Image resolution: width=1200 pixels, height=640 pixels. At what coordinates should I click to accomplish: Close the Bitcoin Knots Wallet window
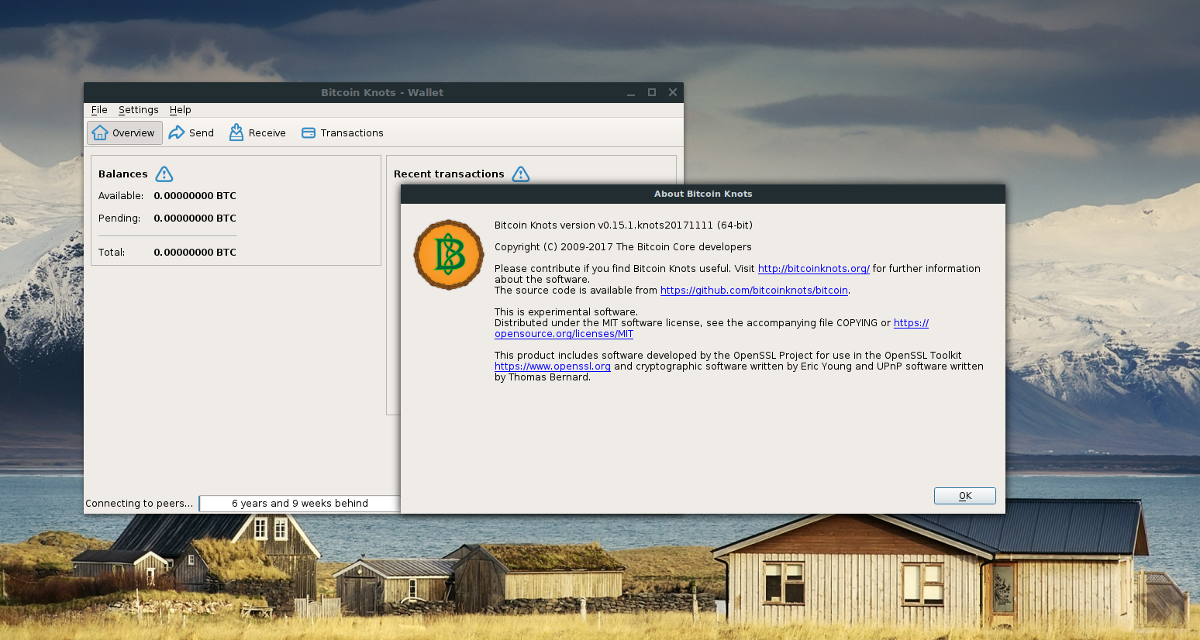coord(672,92)
